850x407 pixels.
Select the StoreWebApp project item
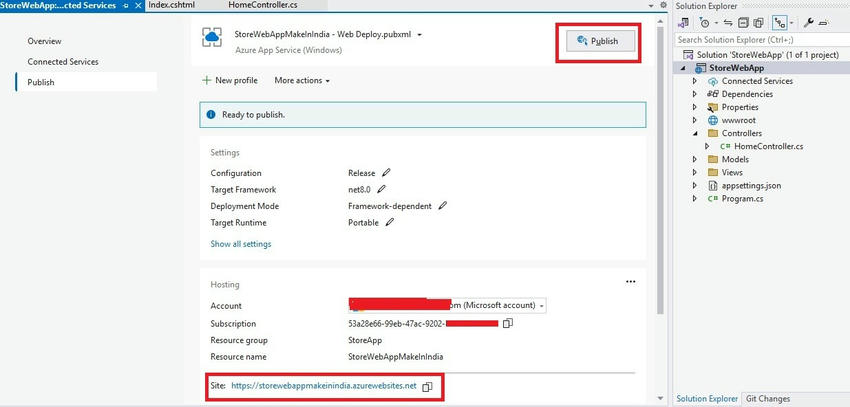[736, 68]
